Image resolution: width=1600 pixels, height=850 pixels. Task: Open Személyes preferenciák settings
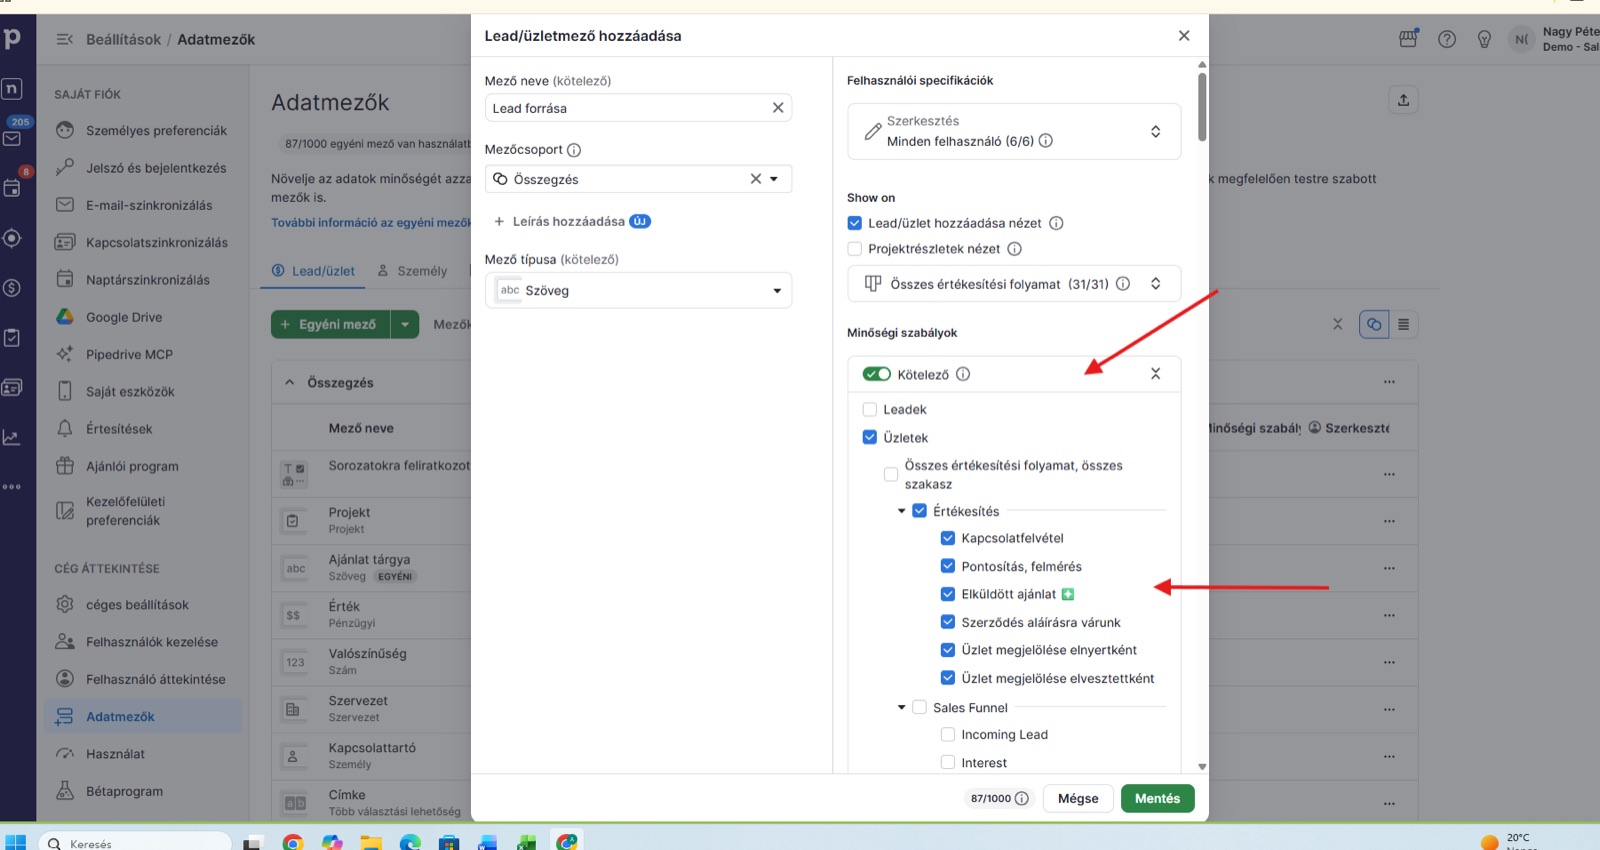coord(142,131)
